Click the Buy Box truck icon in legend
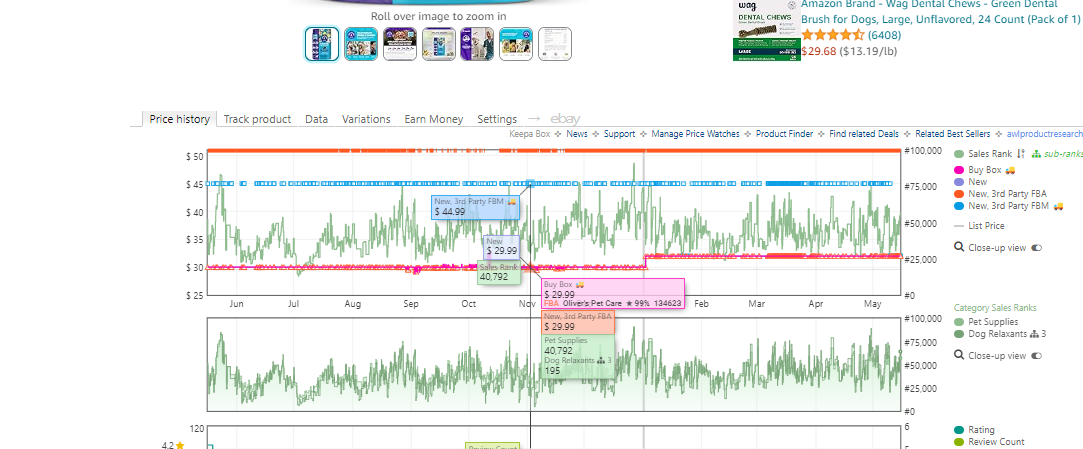The image size is (1083, 449). click(x=1010, y=169)
